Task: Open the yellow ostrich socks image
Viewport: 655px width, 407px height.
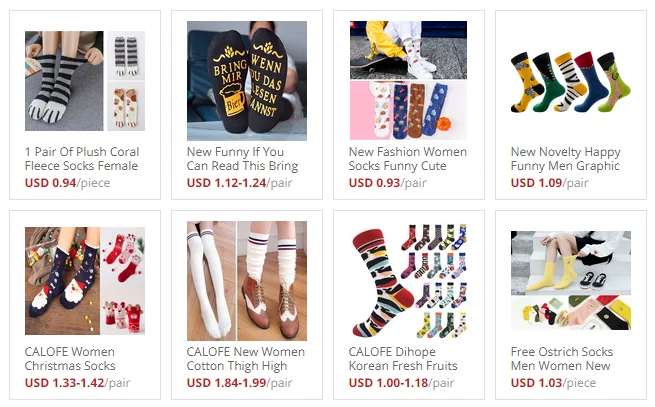Action: [571, 280]
